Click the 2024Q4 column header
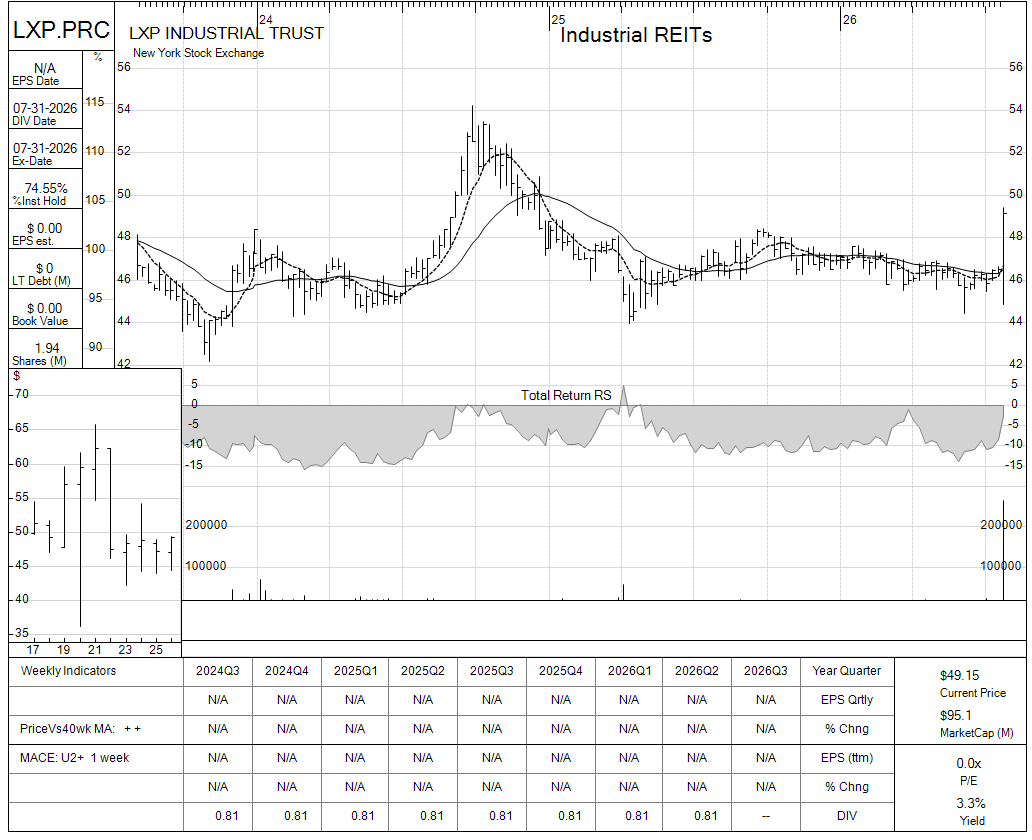 coord(286,671)
